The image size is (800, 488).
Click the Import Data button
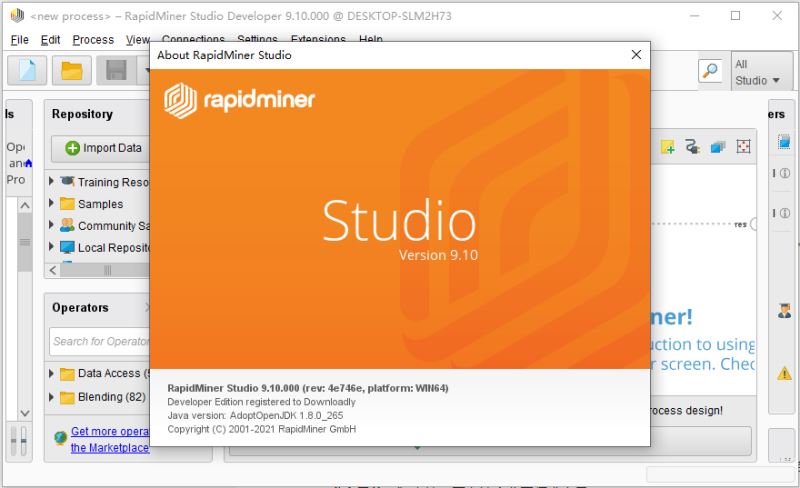pos(103,148)
